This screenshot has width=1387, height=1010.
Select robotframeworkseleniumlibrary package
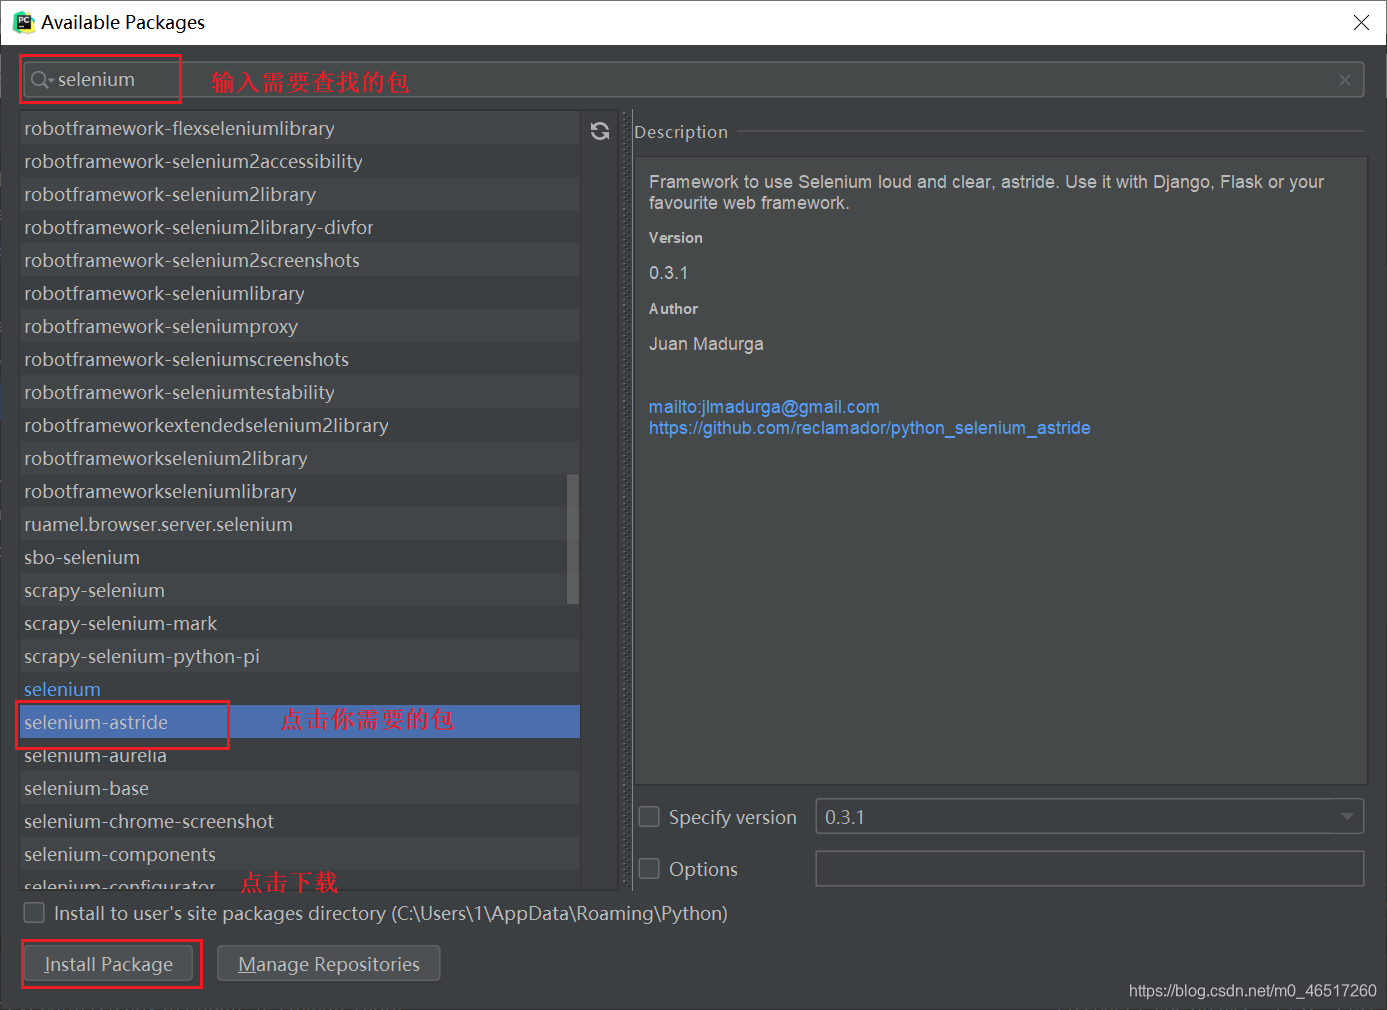click(x=300, y=491)
